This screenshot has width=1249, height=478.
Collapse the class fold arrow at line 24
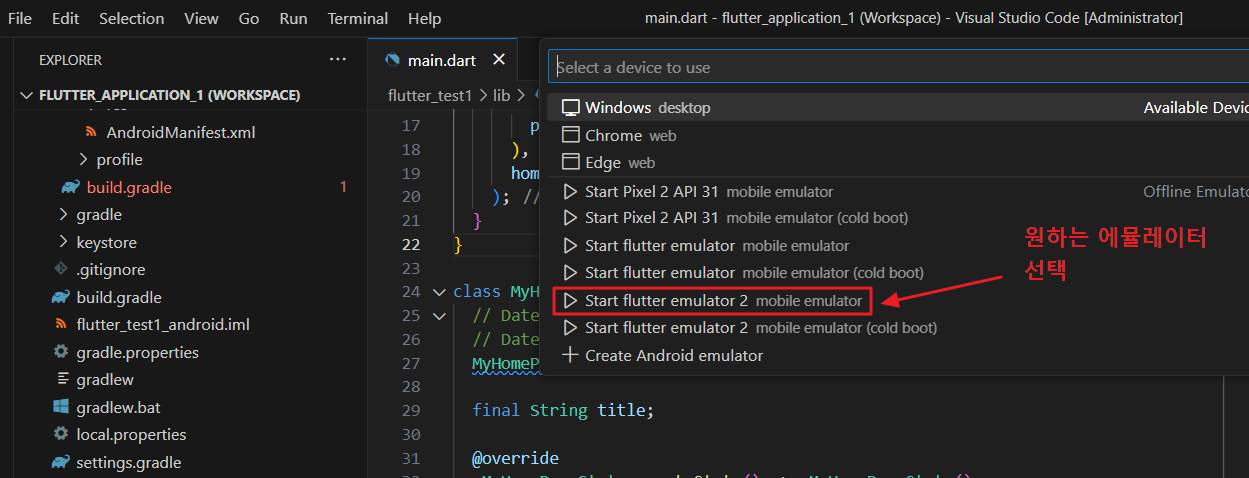point(439,292)
